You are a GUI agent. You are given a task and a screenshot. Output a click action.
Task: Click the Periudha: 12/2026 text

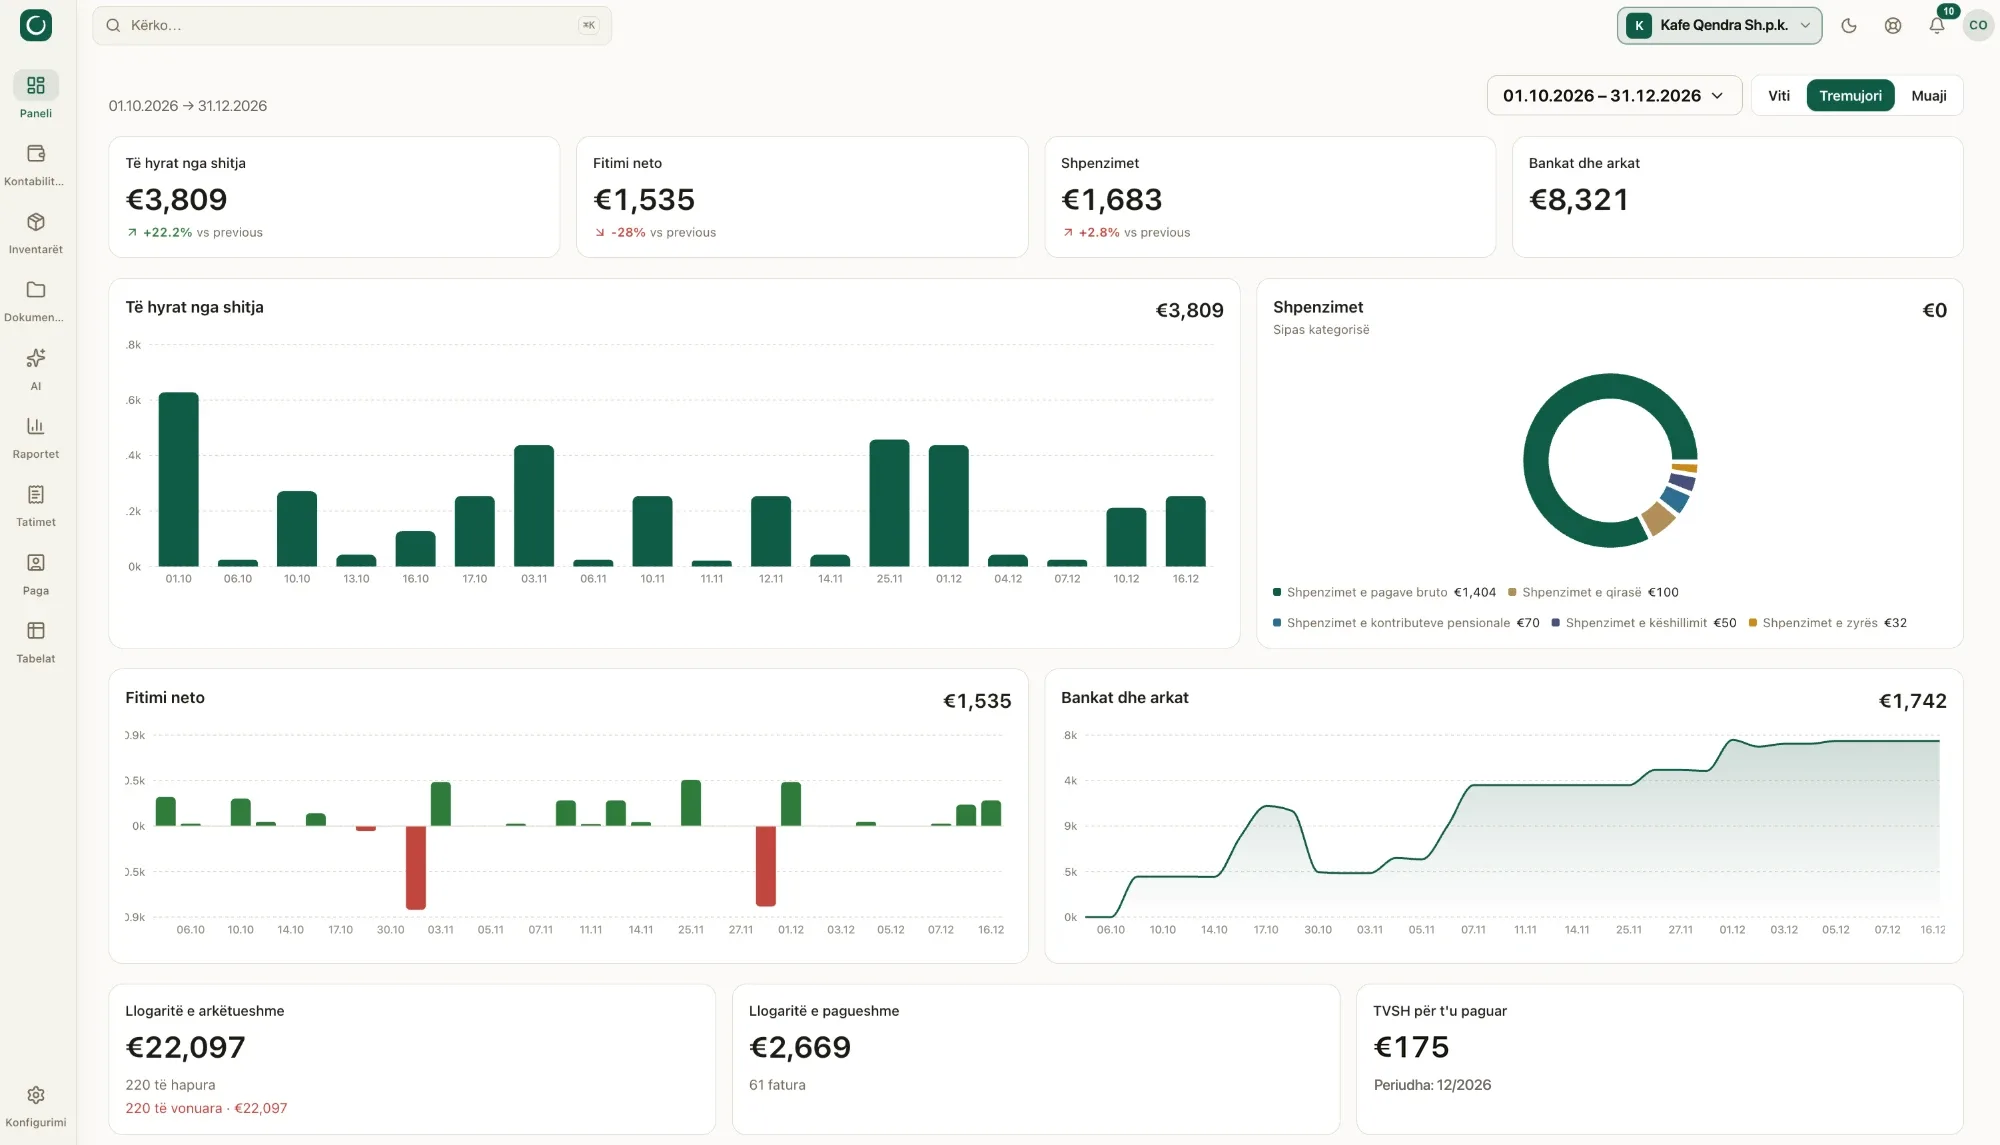1432,1085
